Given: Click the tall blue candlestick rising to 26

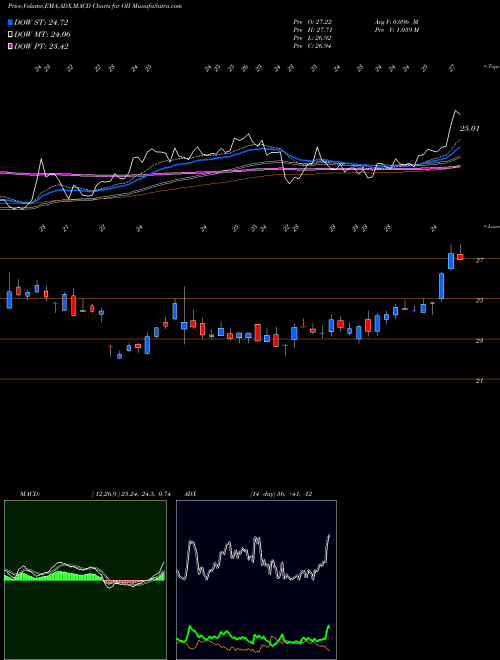Looking at the screenshot, I should tap(441, 286).
